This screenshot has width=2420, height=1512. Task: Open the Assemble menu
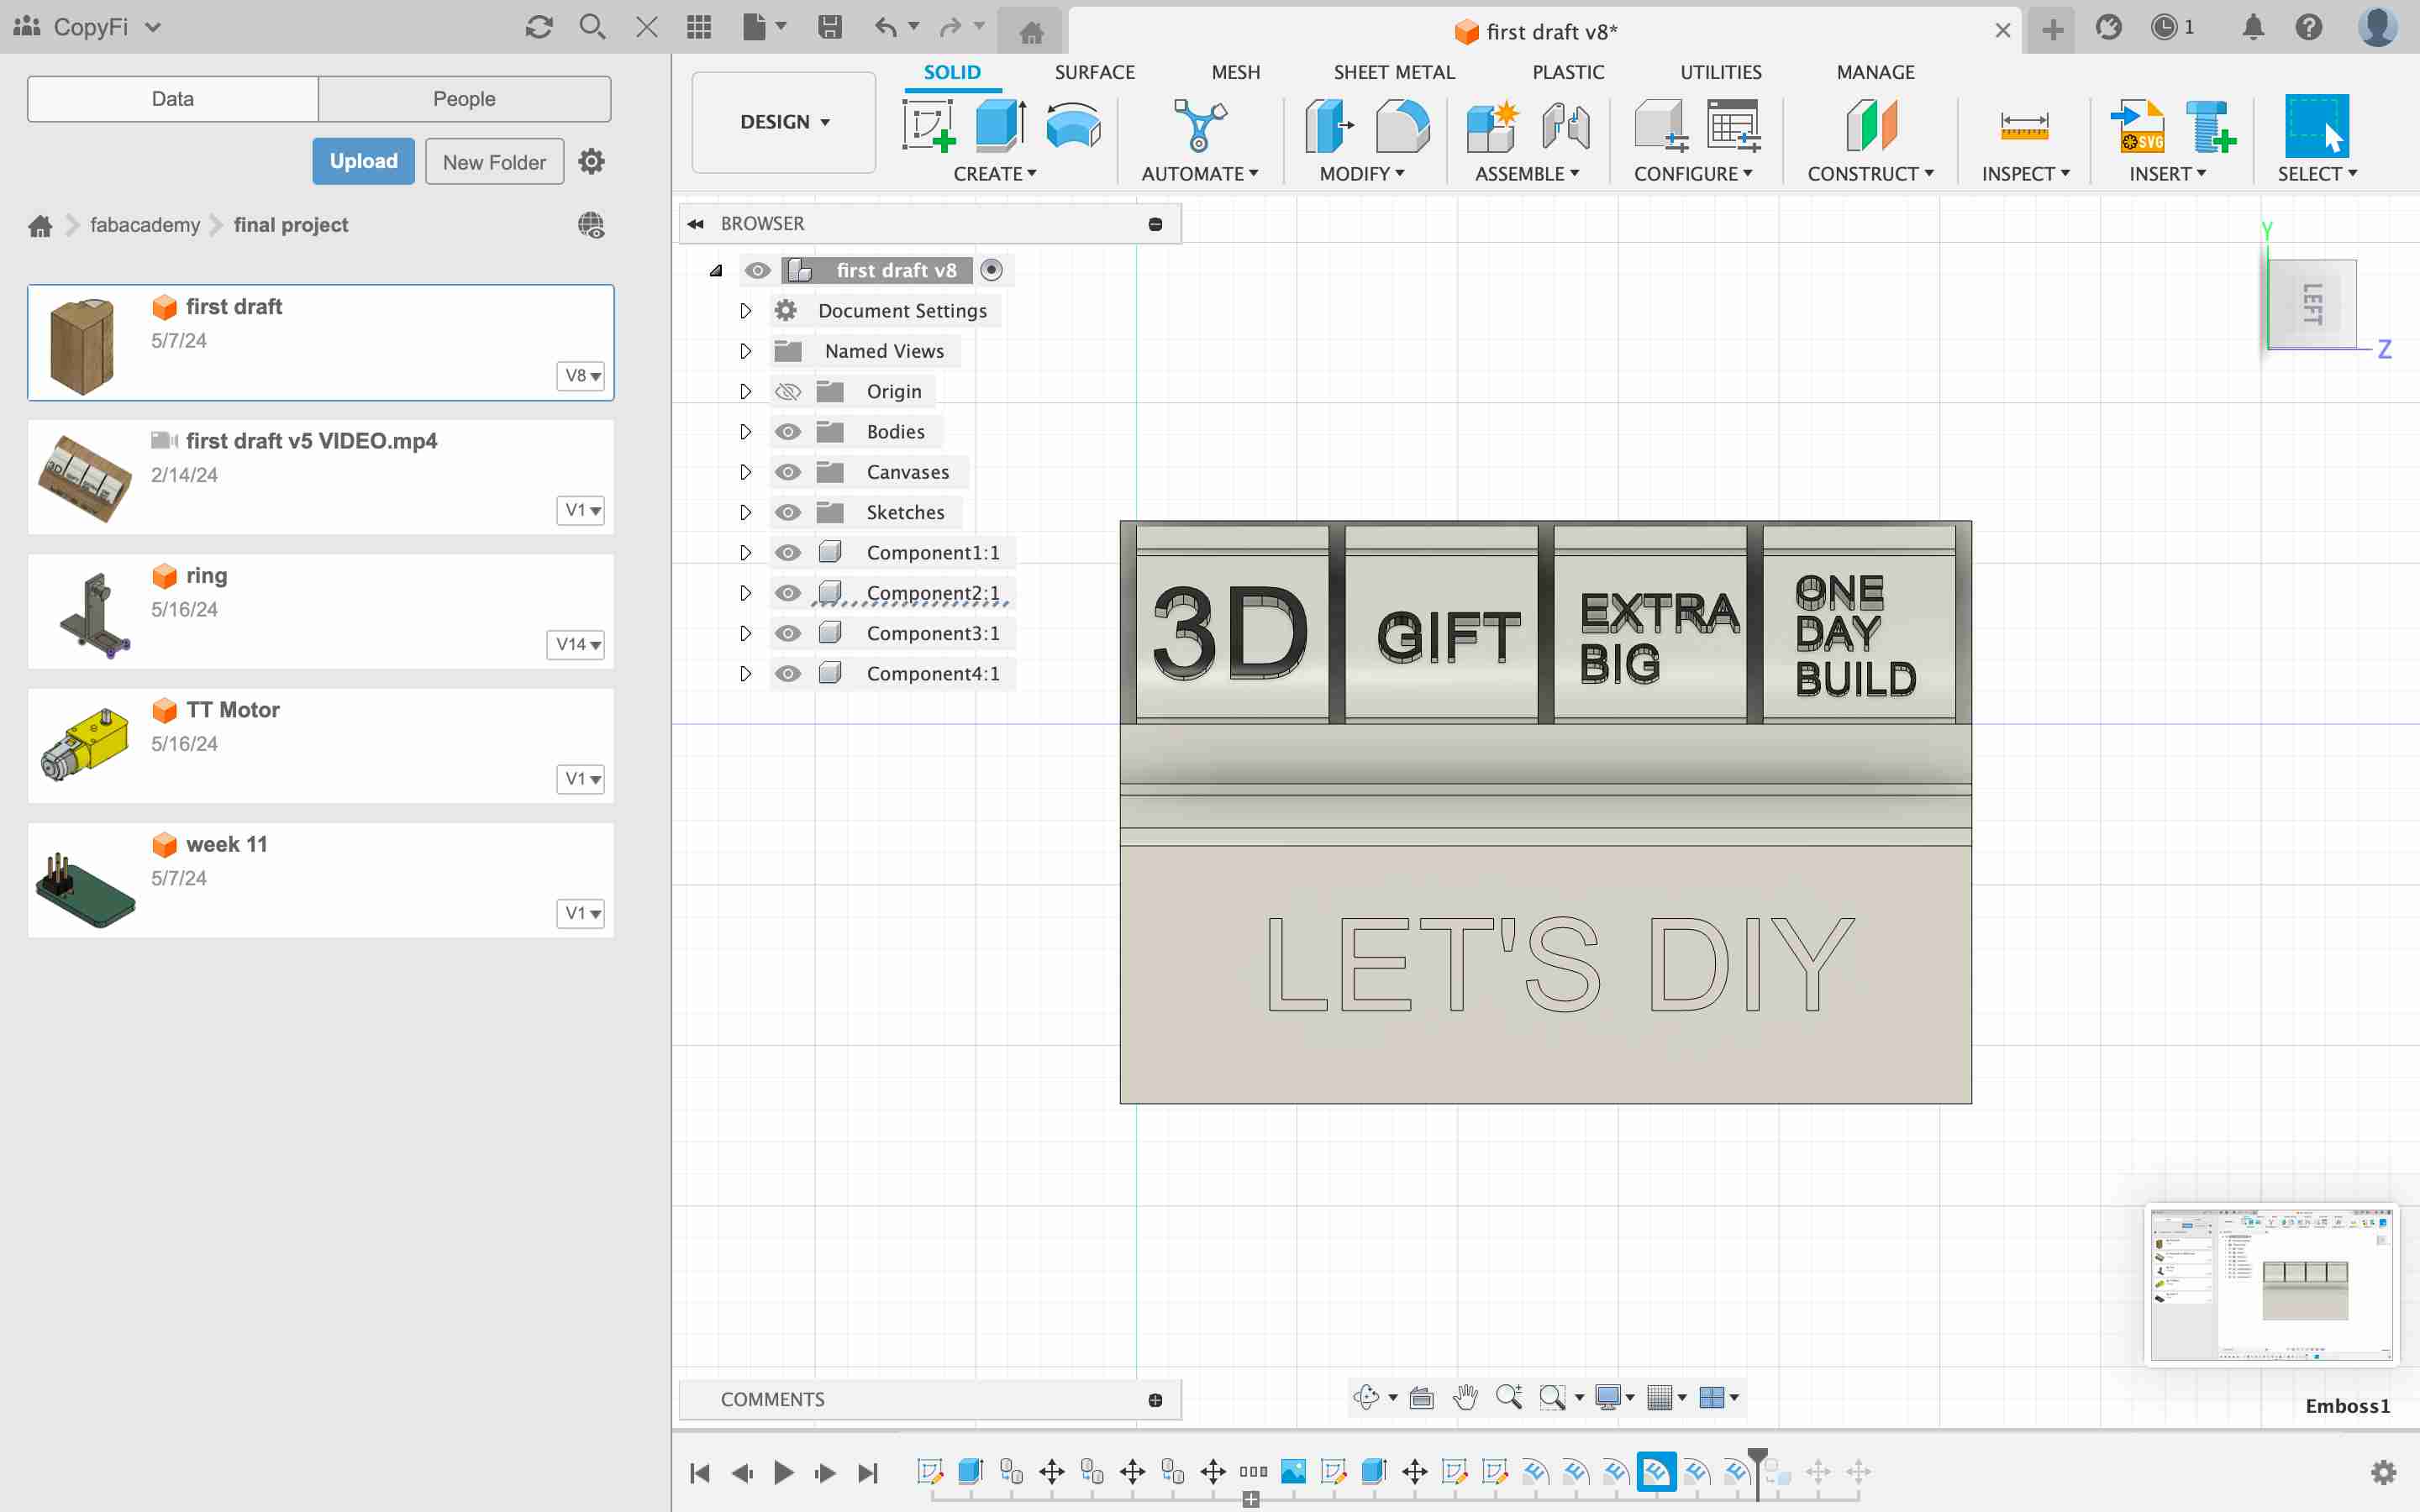point(1524,172)
